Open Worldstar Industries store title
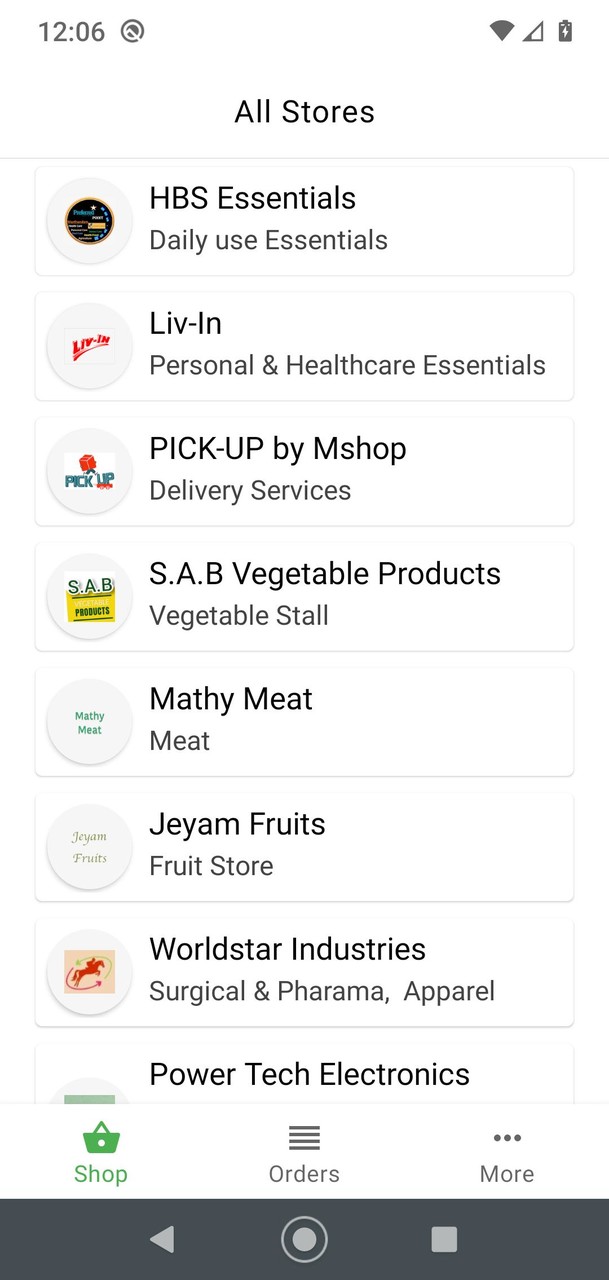Image resolution: width=609 pixels, height=1280 pixels. pos(287,949)
